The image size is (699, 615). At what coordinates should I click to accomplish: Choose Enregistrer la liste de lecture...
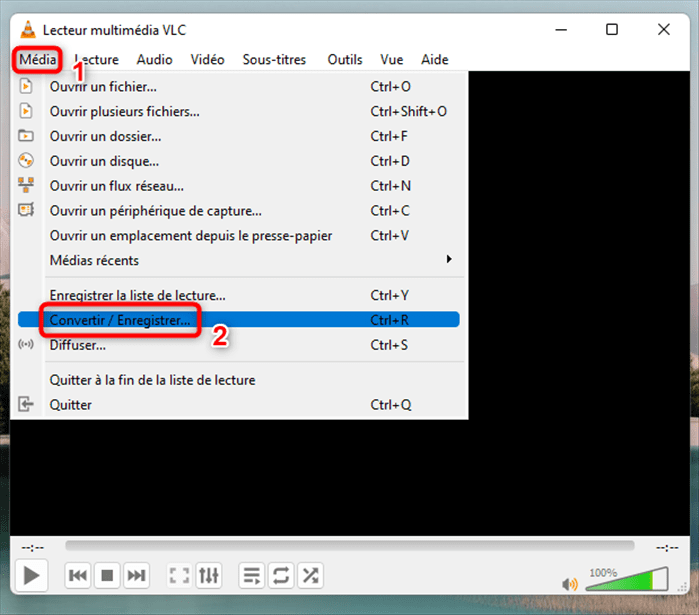[238, 295]
